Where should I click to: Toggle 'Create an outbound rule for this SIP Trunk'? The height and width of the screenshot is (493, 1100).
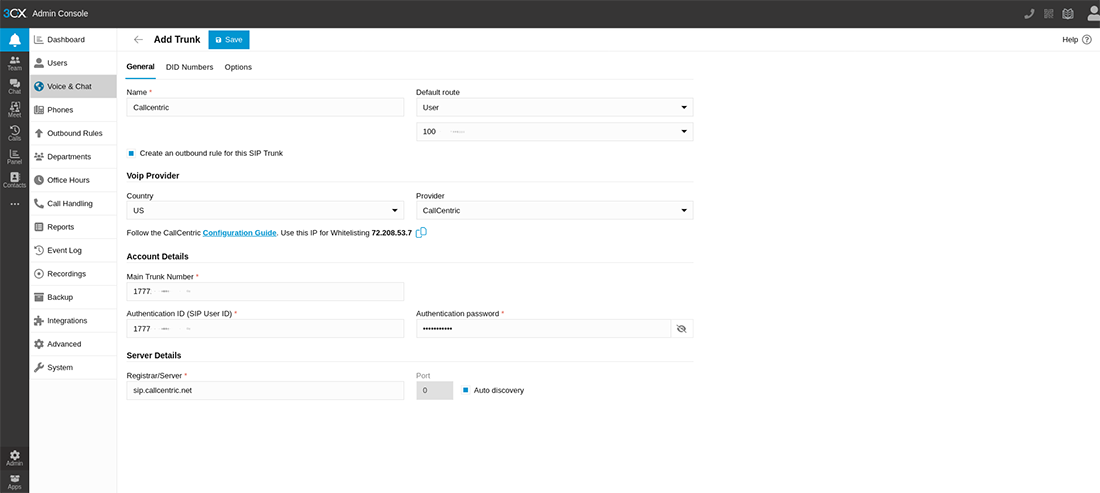pos(131,153)
